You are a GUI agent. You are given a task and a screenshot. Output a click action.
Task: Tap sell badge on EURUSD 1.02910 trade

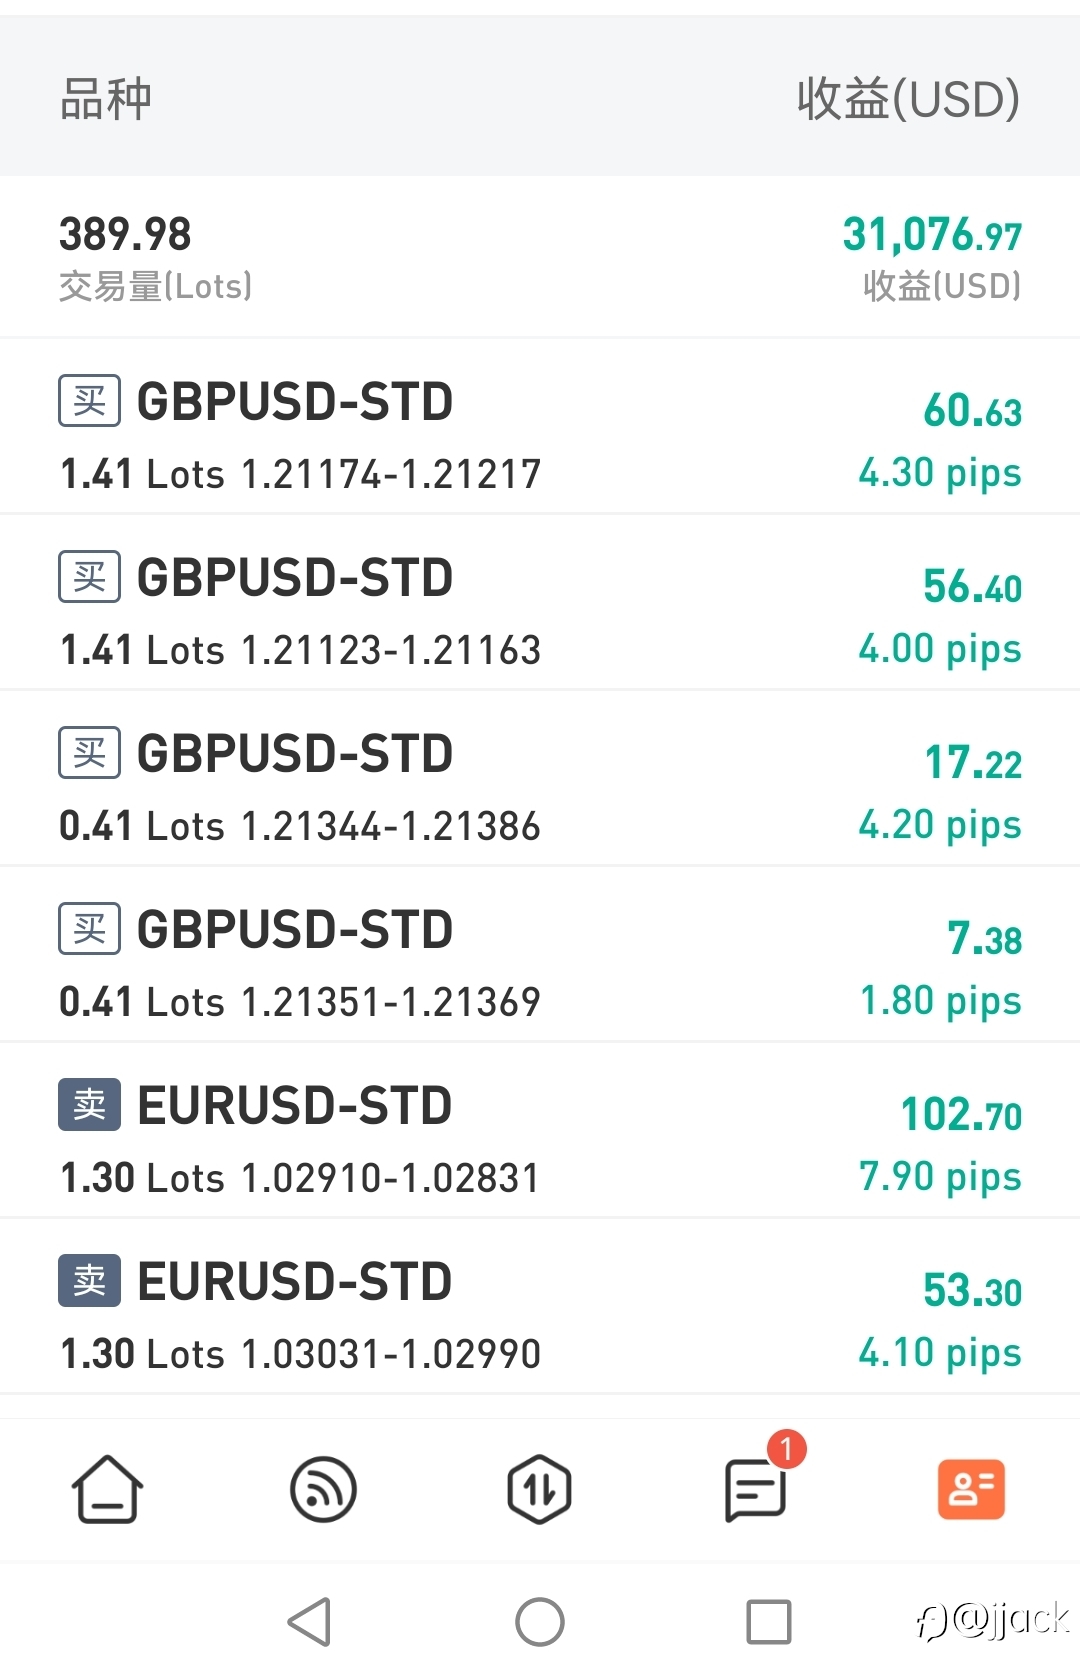(89, 1104)
